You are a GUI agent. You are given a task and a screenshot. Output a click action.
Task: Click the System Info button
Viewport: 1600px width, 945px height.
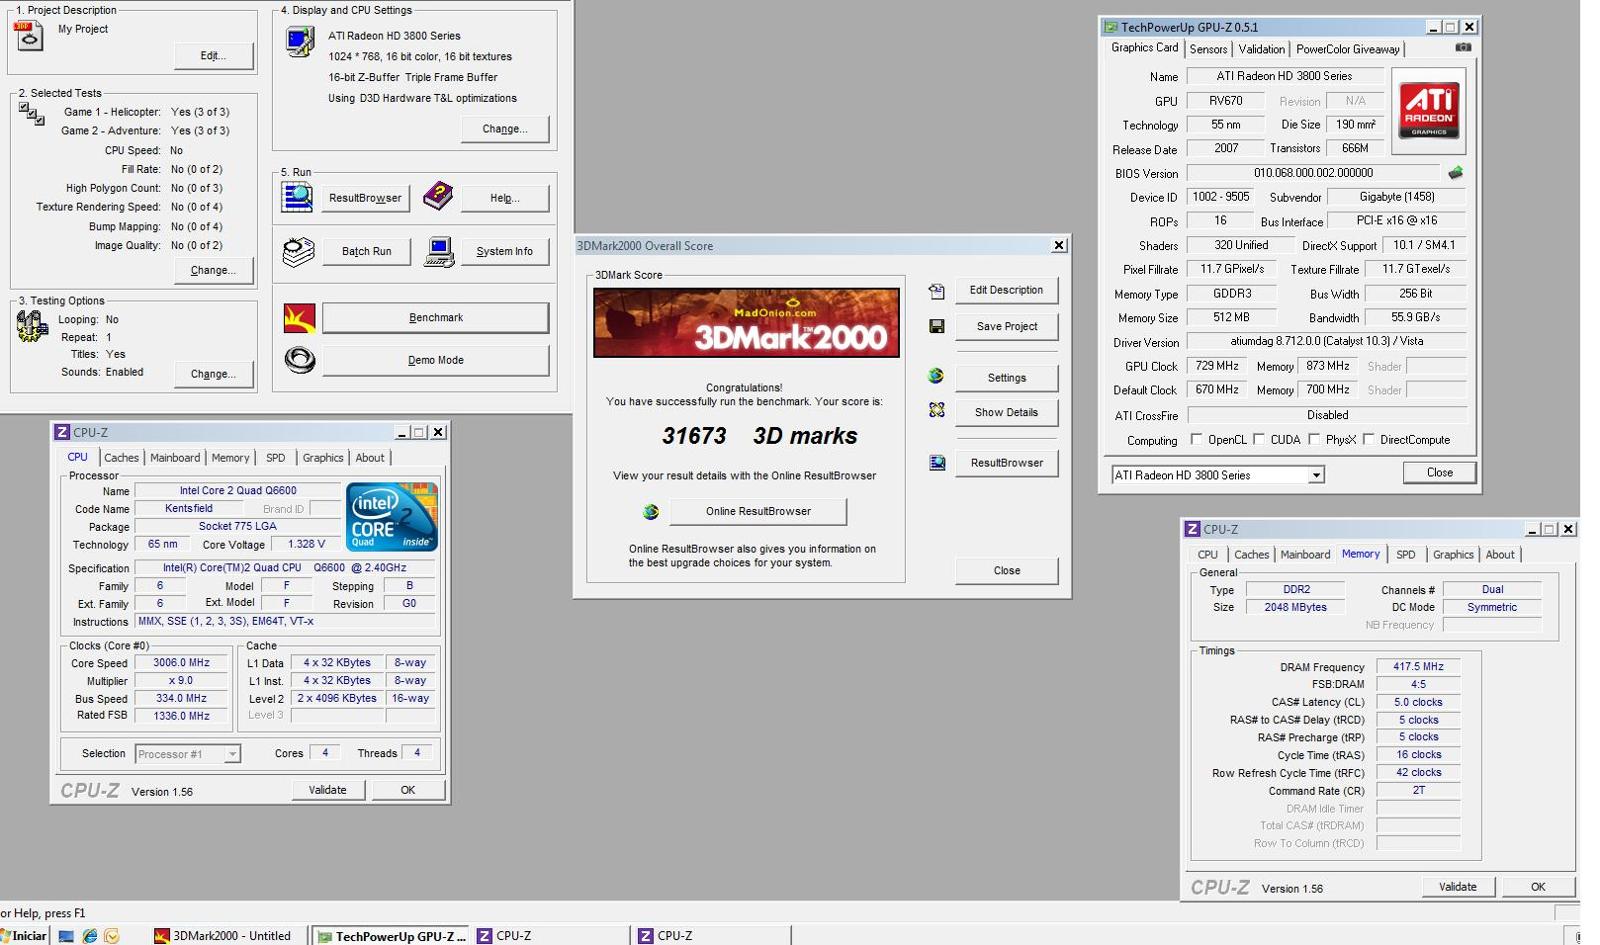(x=504, y=251)
